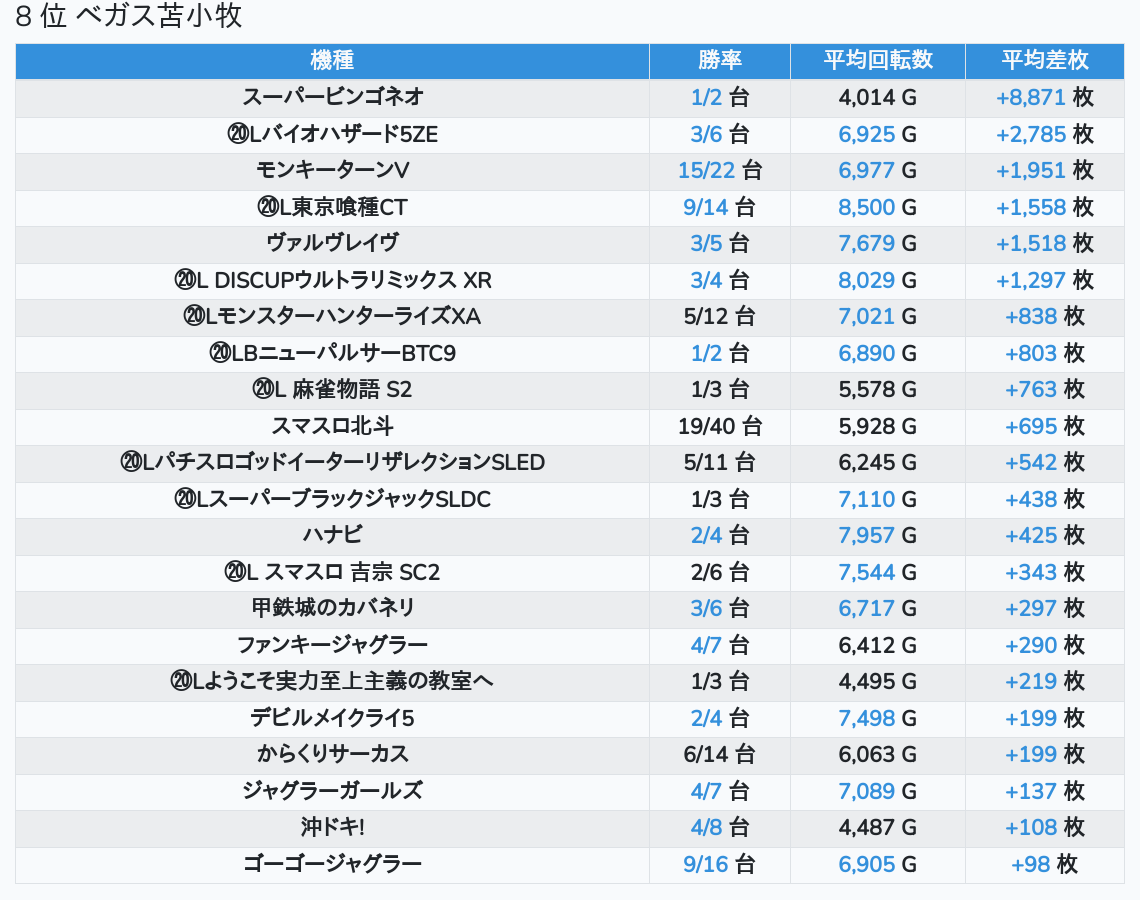Select the ジャグラーガールズ machine name

pos(332,791)
